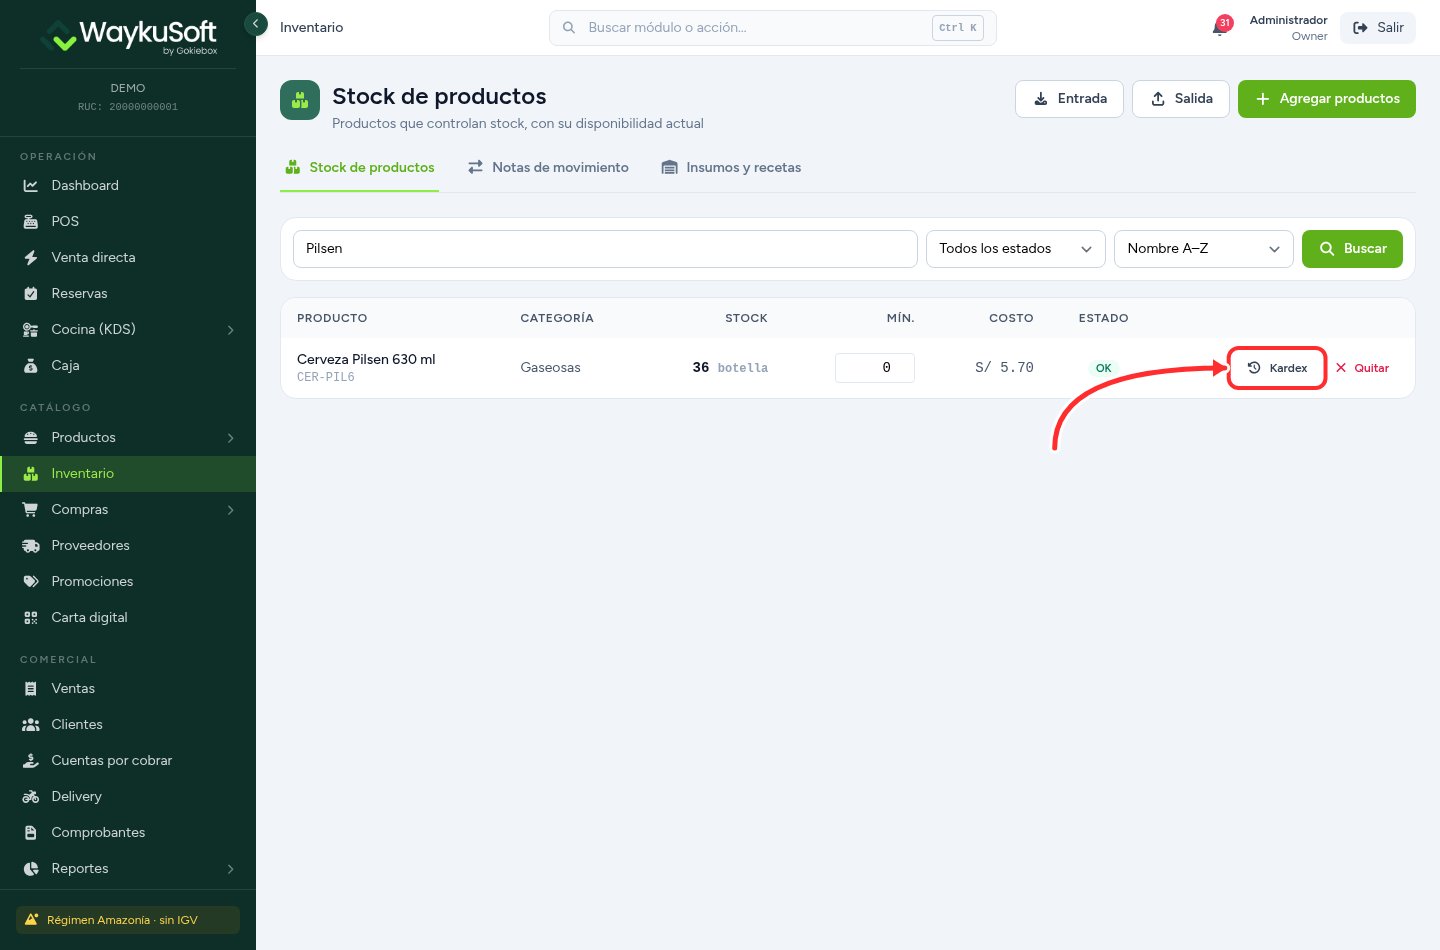This screenshot has height=950, width=1440.
Task: Switch to Notas de movimiento tab
Action: click(548, 167)
